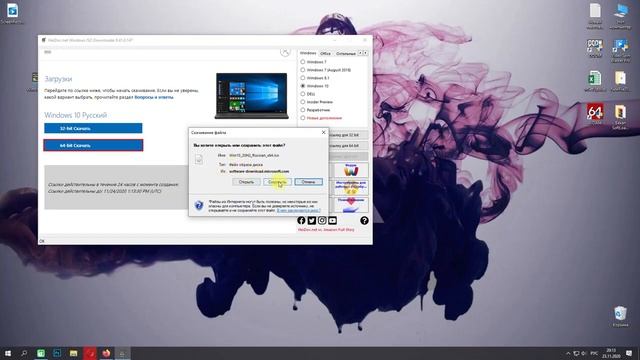
Task: Open taskbar search magnifier
Action: coord(24,353)
